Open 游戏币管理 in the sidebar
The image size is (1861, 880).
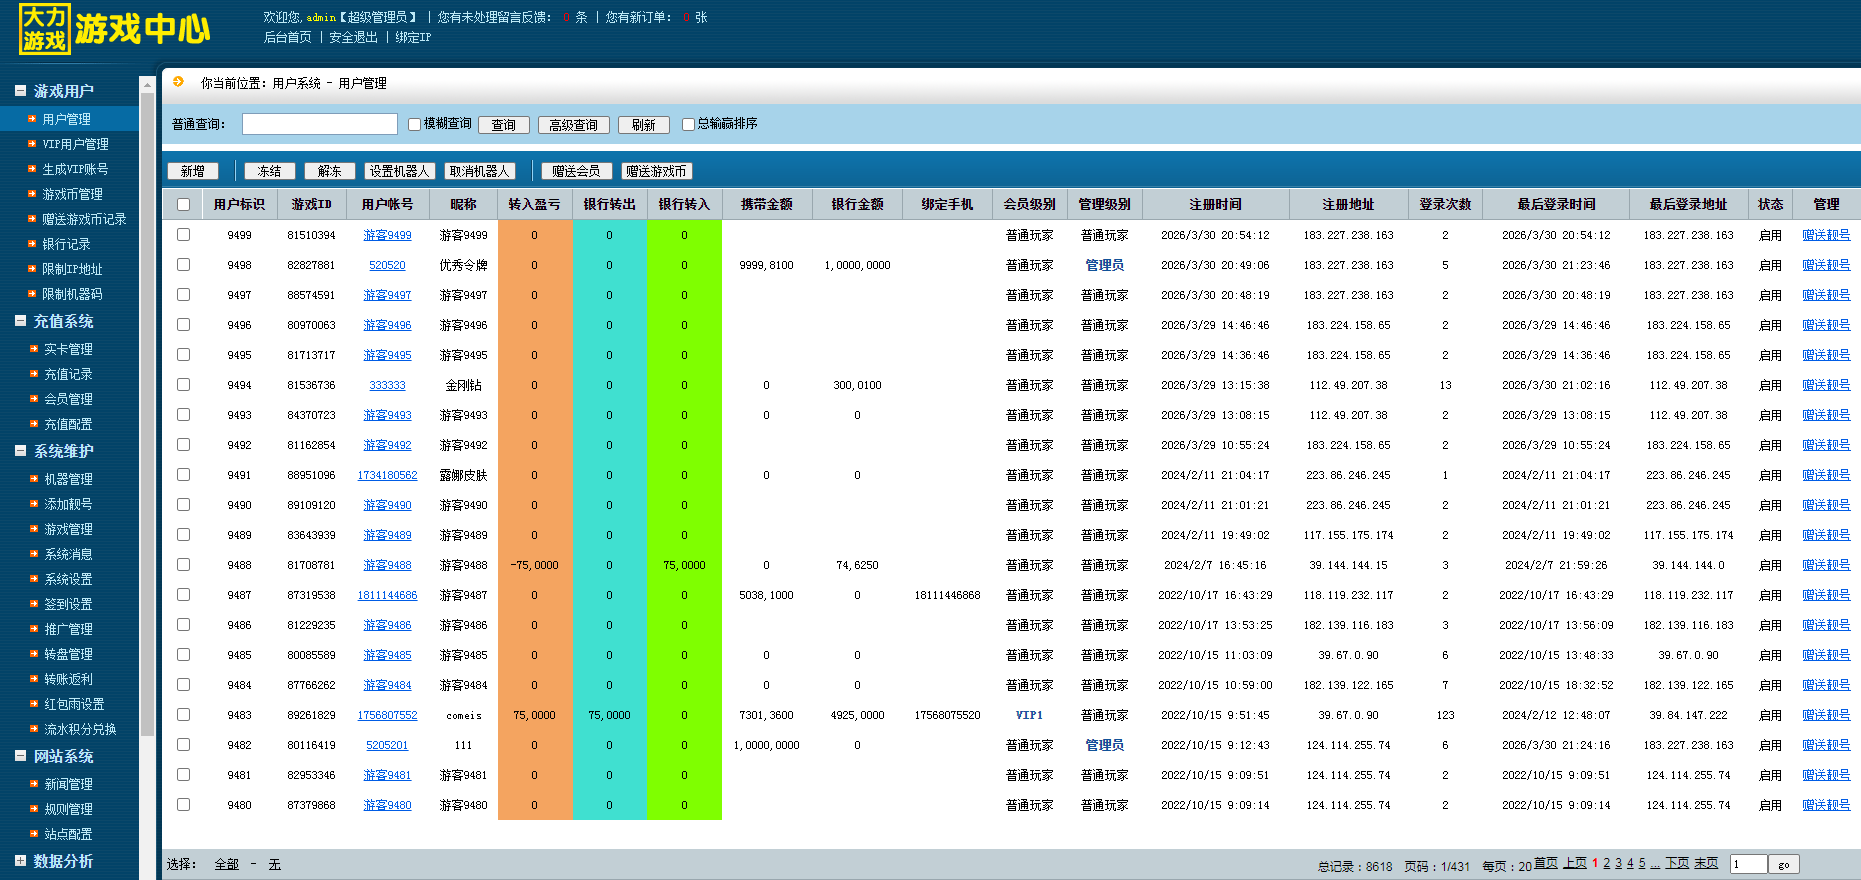(x=72, y=194)
